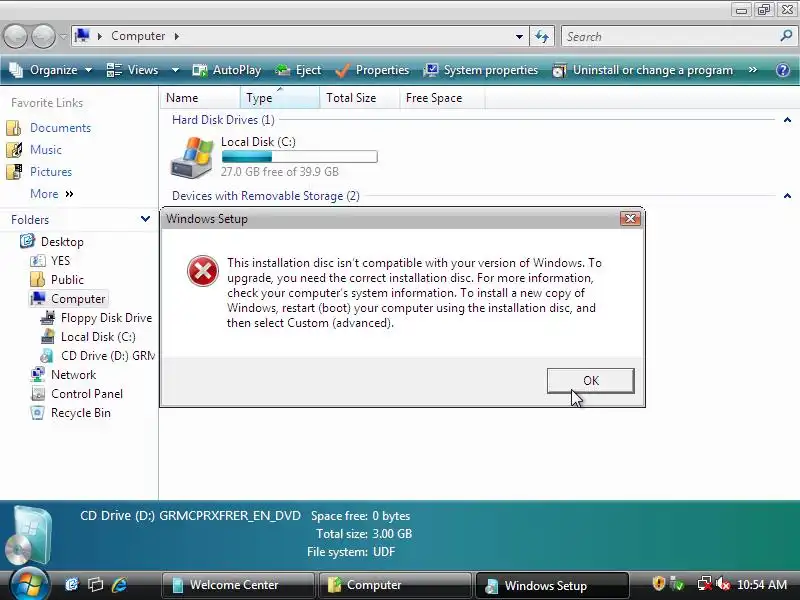Click Computer in the address bar
This screenshot has width=800, height=600.
[138, 36]
